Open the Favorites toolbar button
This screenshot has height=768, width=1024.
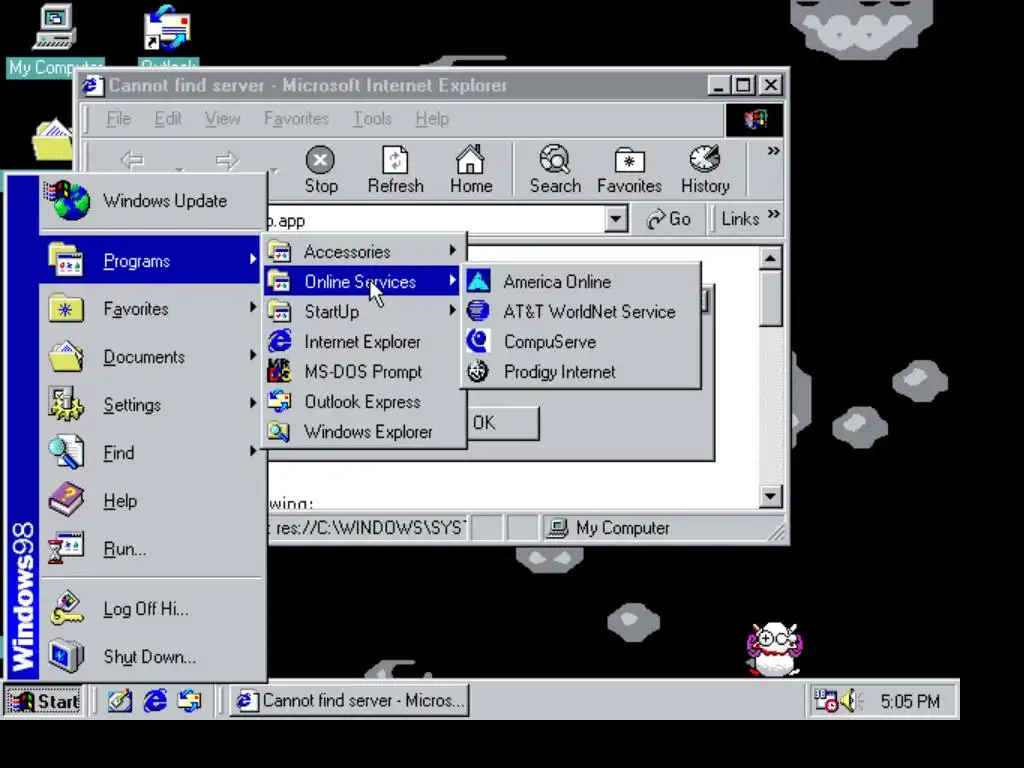tap(630, 170)
